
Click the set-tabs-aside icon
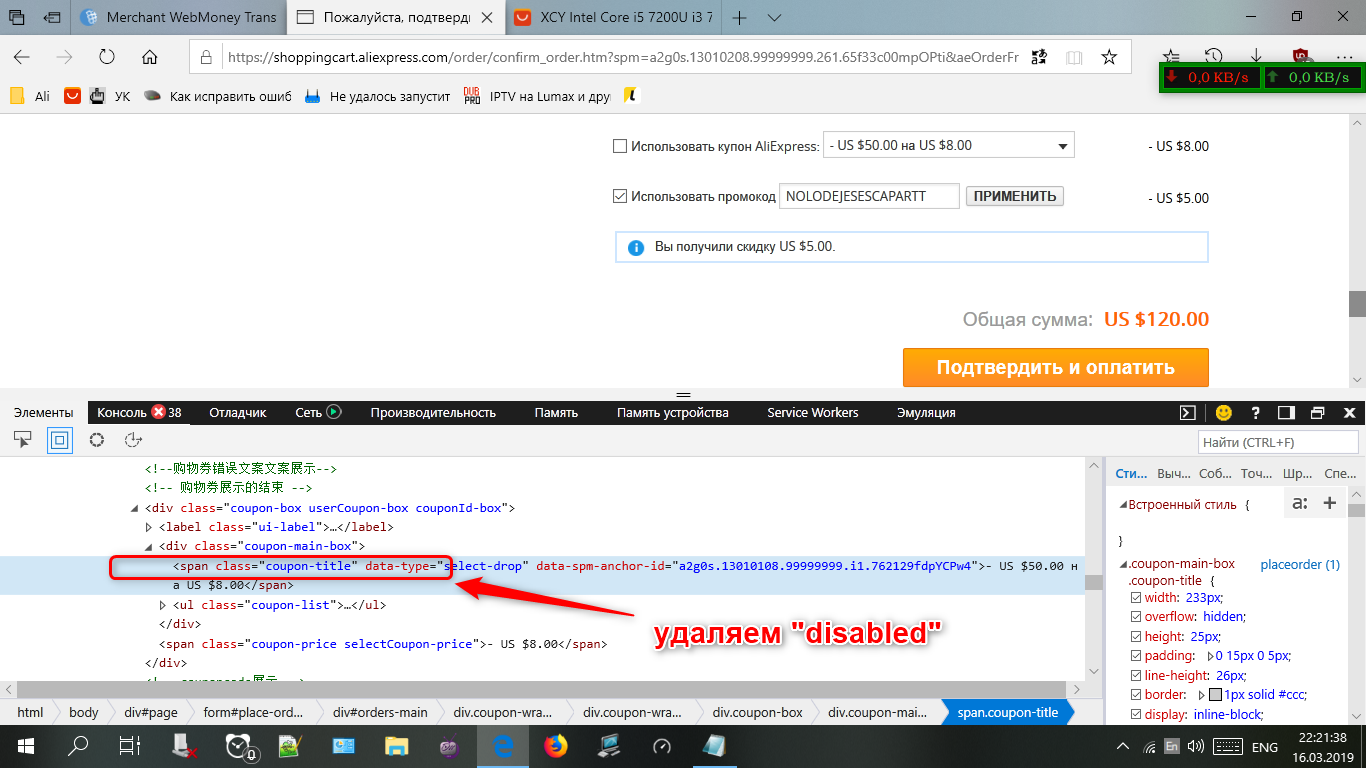(x=52, y=17)
